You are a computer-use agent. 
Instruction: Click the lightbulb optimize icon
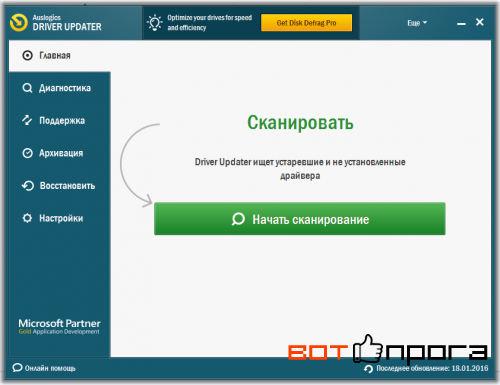[x=155, y=23]
